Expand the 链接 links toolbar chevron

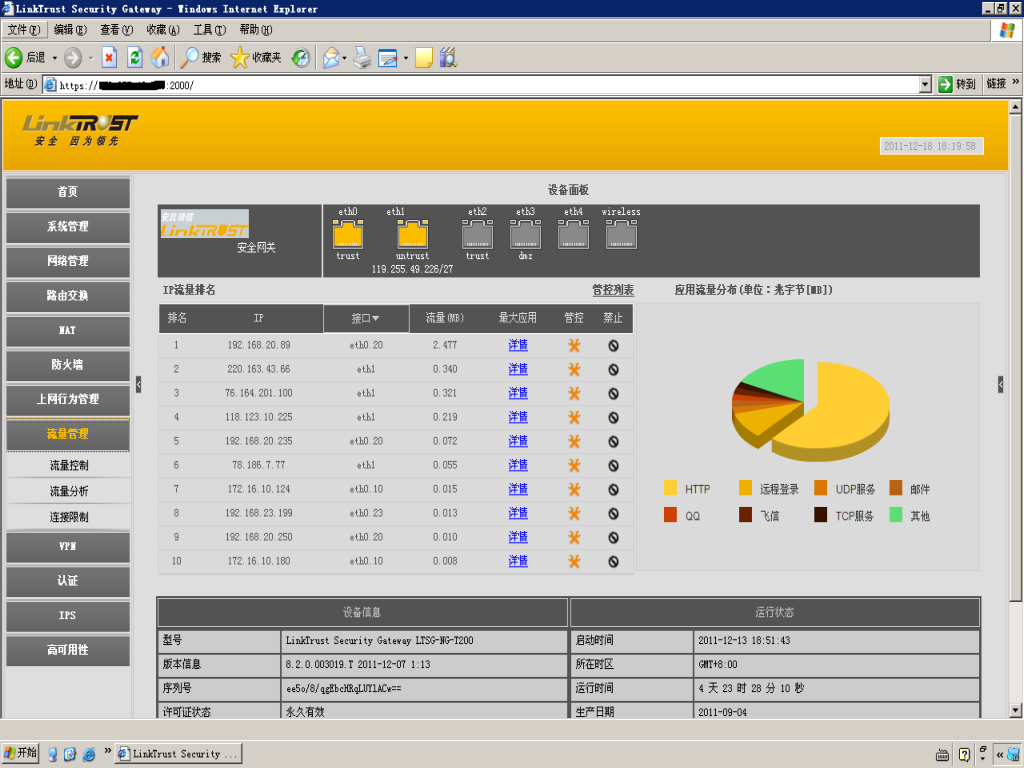click(x=1016, y=82)
